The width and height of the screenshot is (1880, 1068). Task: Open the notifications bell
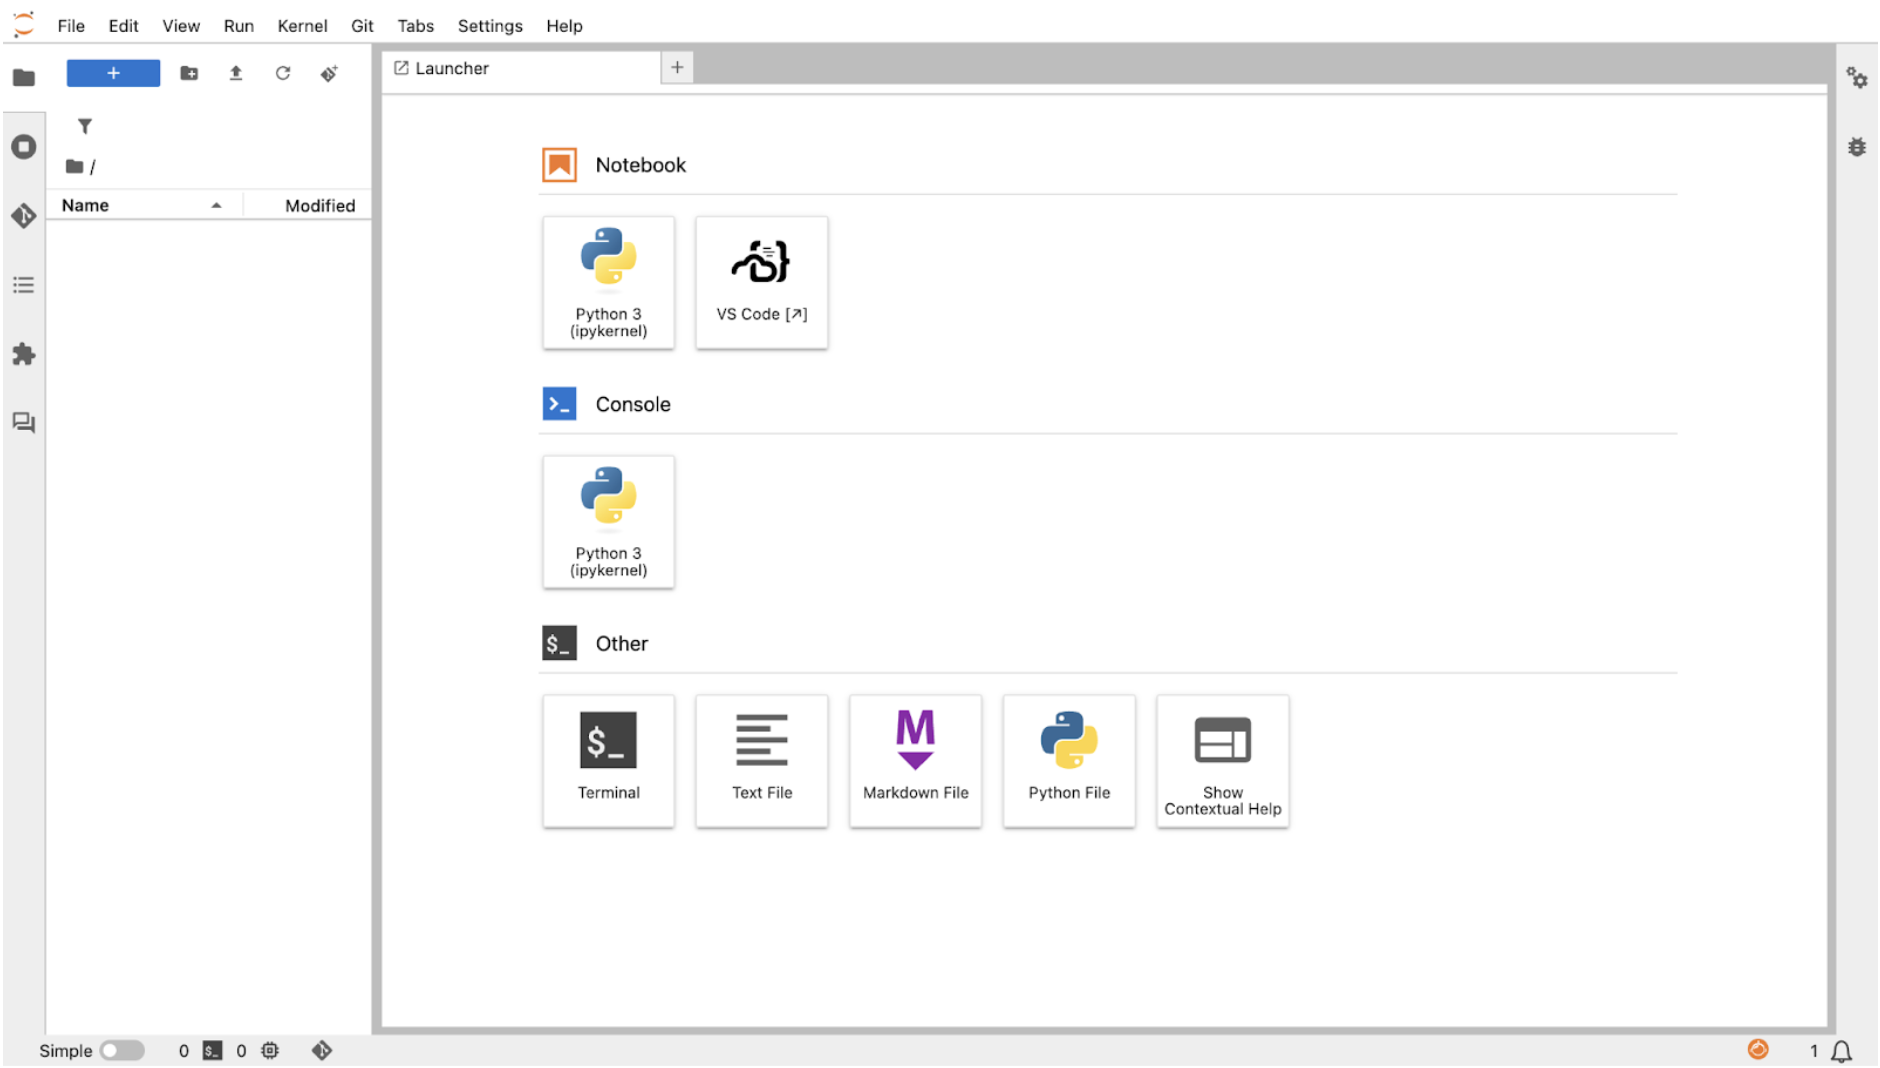(x=1842, y=1051)
